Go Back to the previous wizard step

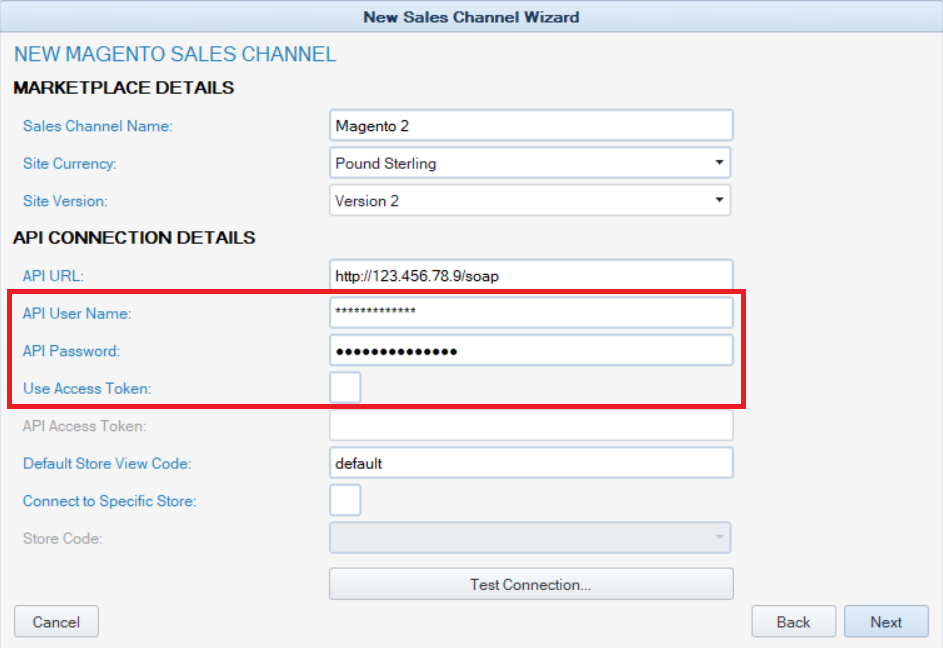tap(793, 622)
